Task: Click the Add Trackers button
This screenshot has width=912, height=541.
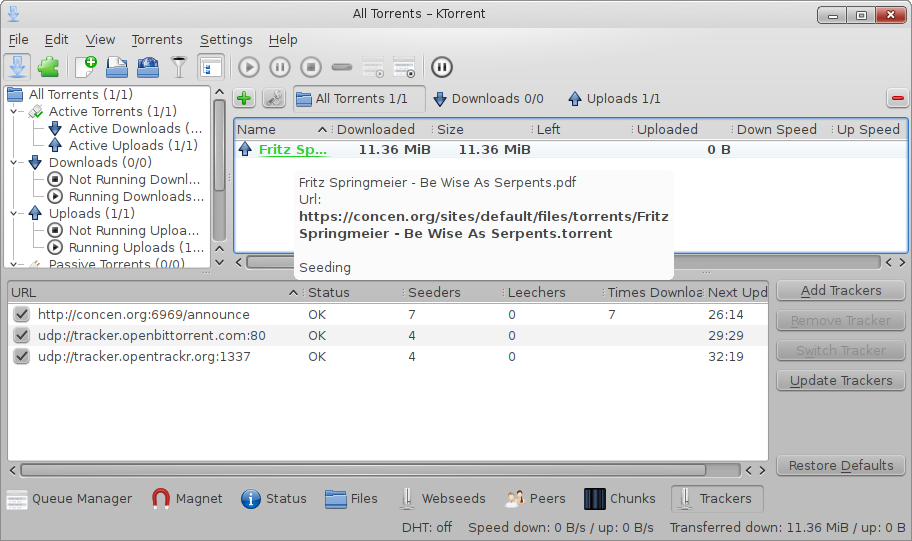Action: pyautogui.click(x=841, y=290)
